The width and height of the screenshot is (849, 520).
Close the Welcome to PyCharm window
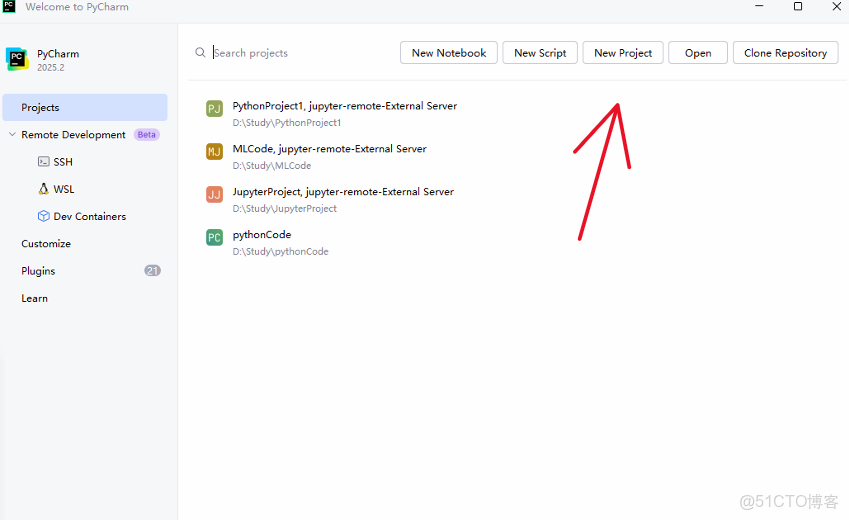pos(837,6)
